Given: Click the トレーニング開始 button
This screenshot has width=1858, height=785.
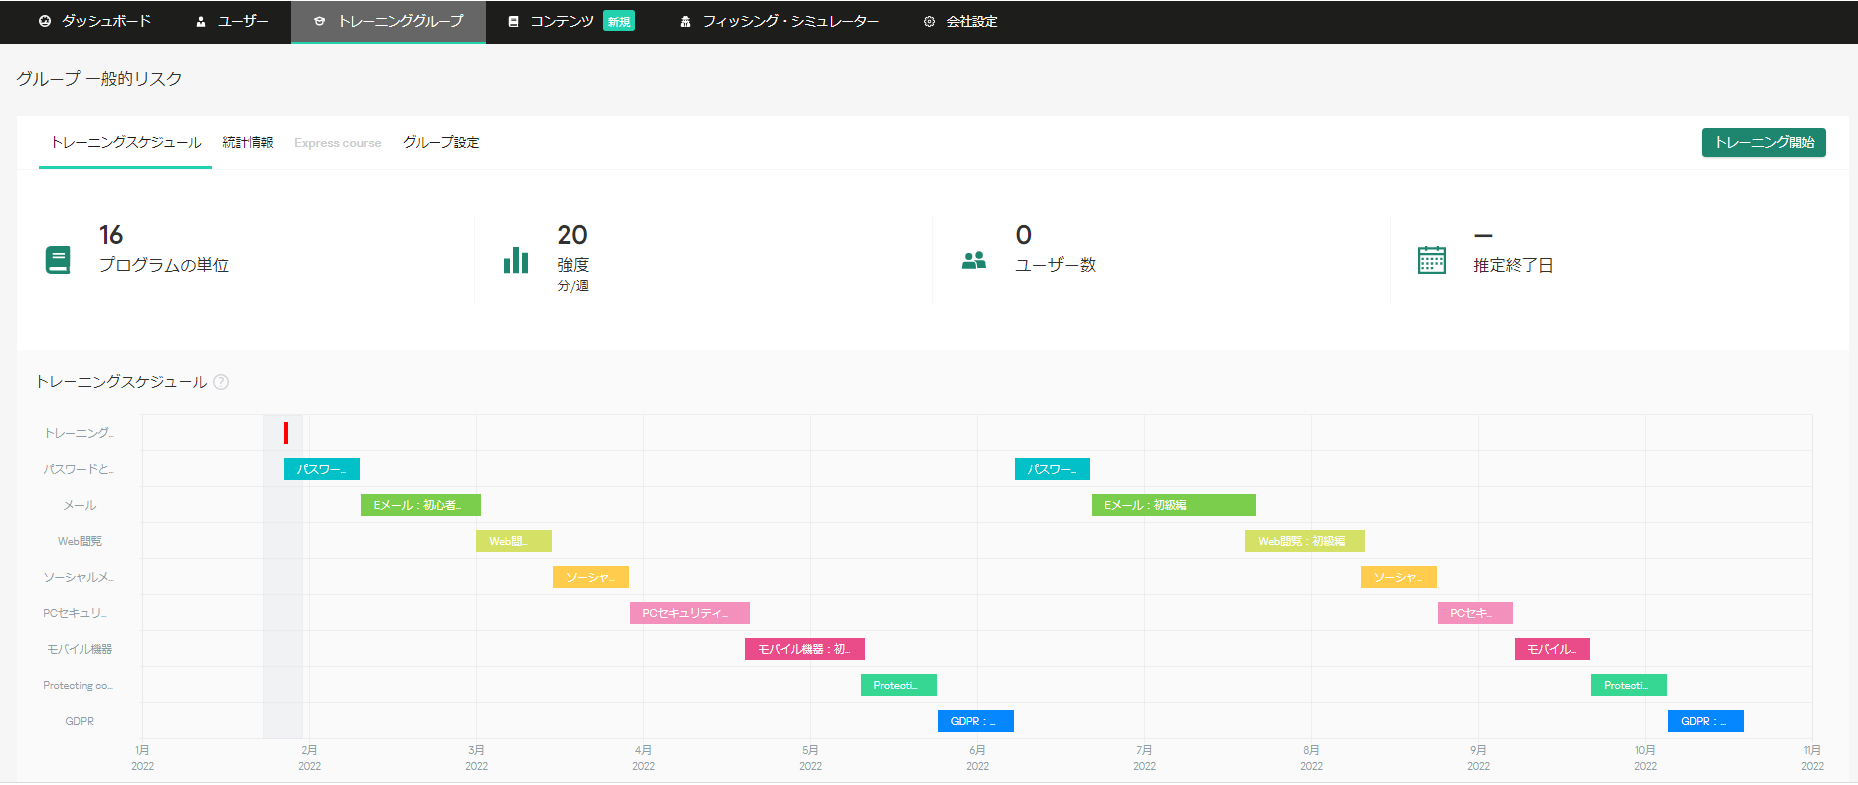Looking at the screenshot, I should (x=1764, y=142).
